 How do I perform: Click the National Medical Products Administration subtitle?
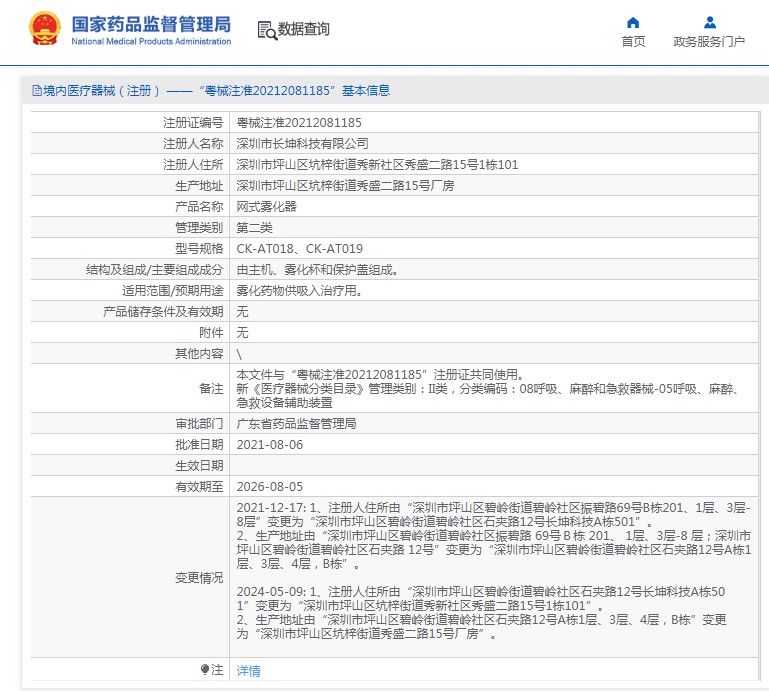pyautogui.click(x=151, y=42)
